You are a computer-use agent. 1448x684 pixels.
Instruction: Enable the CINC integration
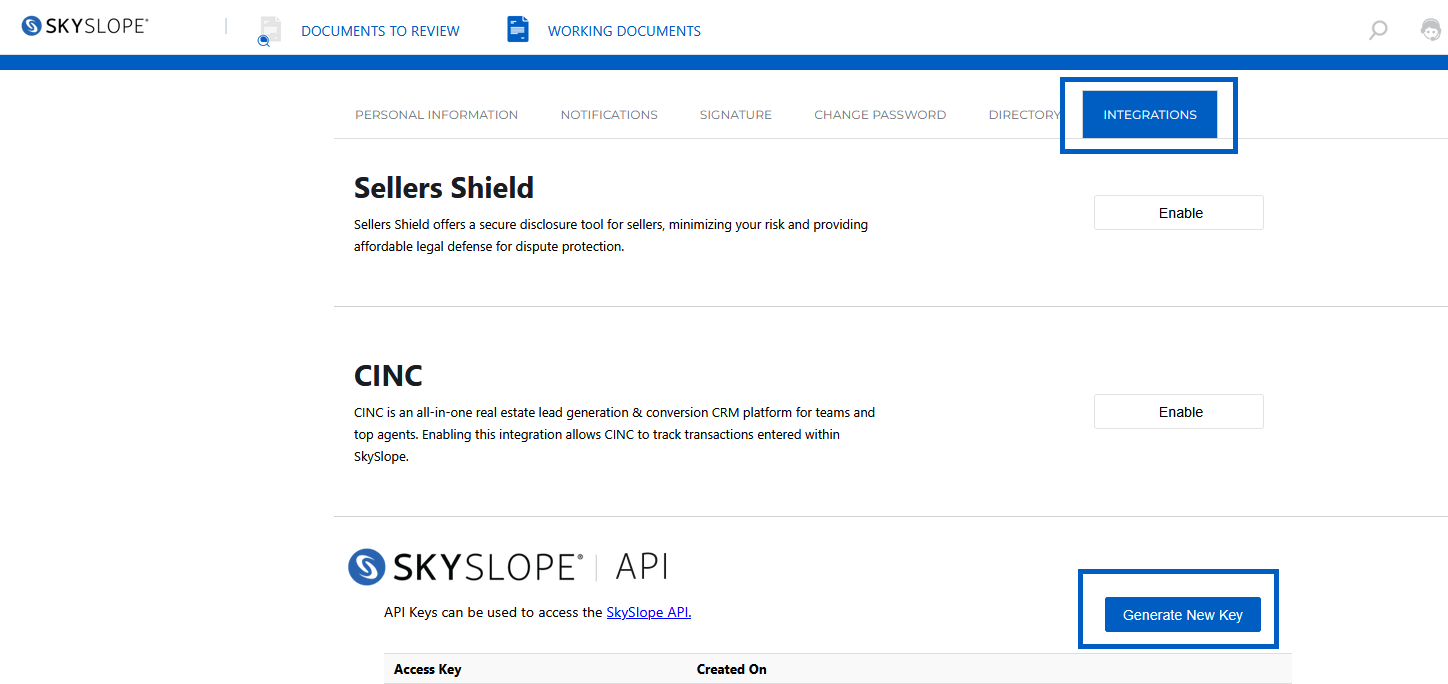(x=1179, y=412)
